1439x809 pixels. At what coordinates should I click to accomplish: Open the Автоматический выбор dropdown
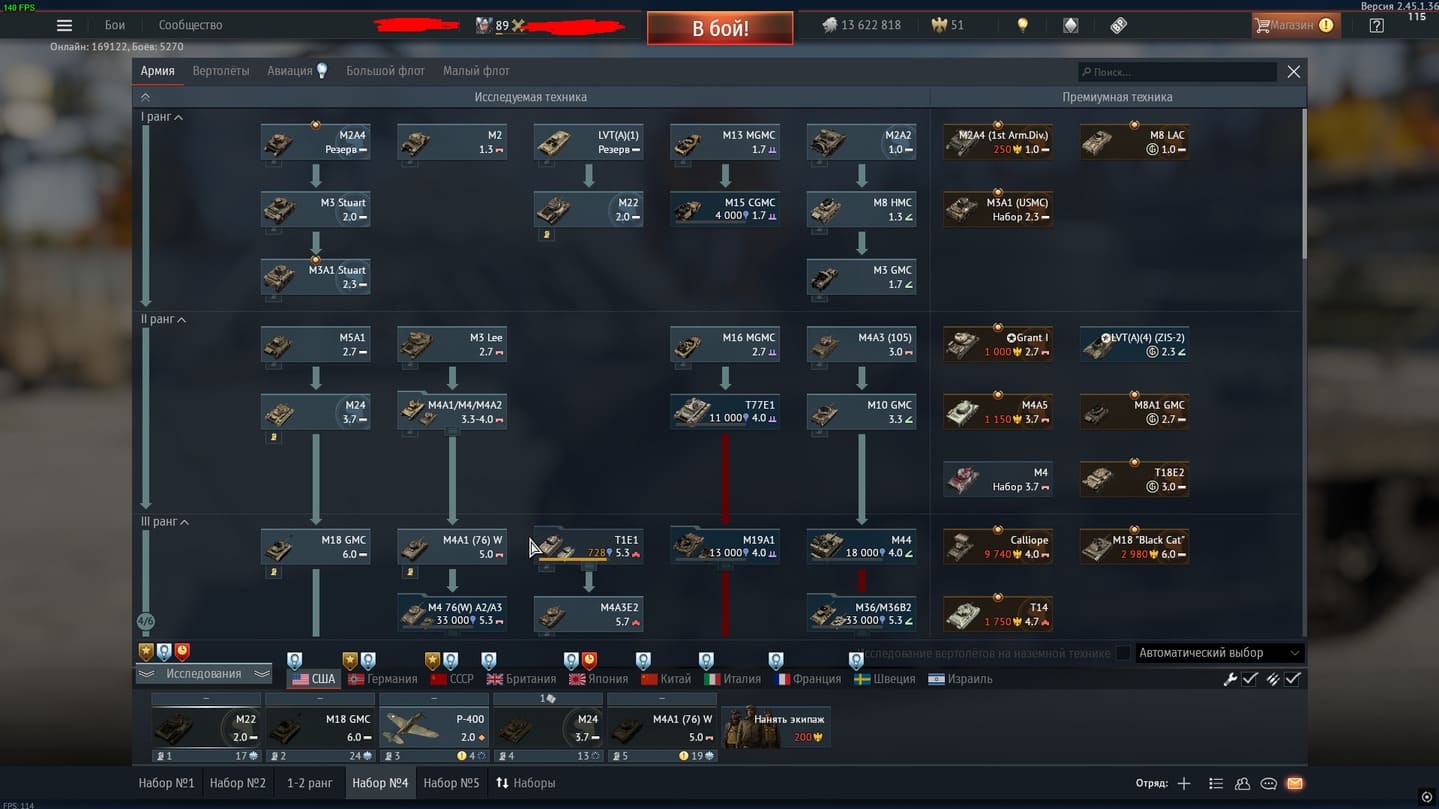tap(1221, 653)
